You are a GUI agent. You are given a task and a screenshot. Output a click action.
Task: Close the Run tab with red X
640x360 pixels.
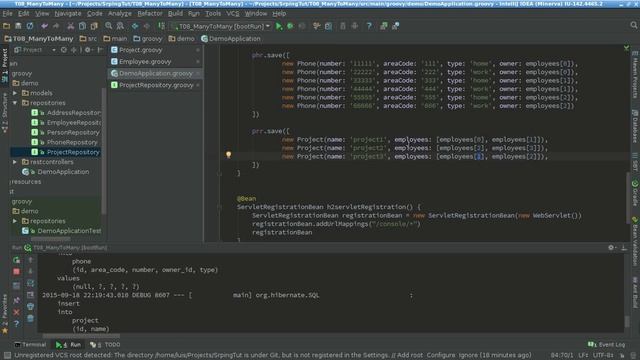coord(16,312)
